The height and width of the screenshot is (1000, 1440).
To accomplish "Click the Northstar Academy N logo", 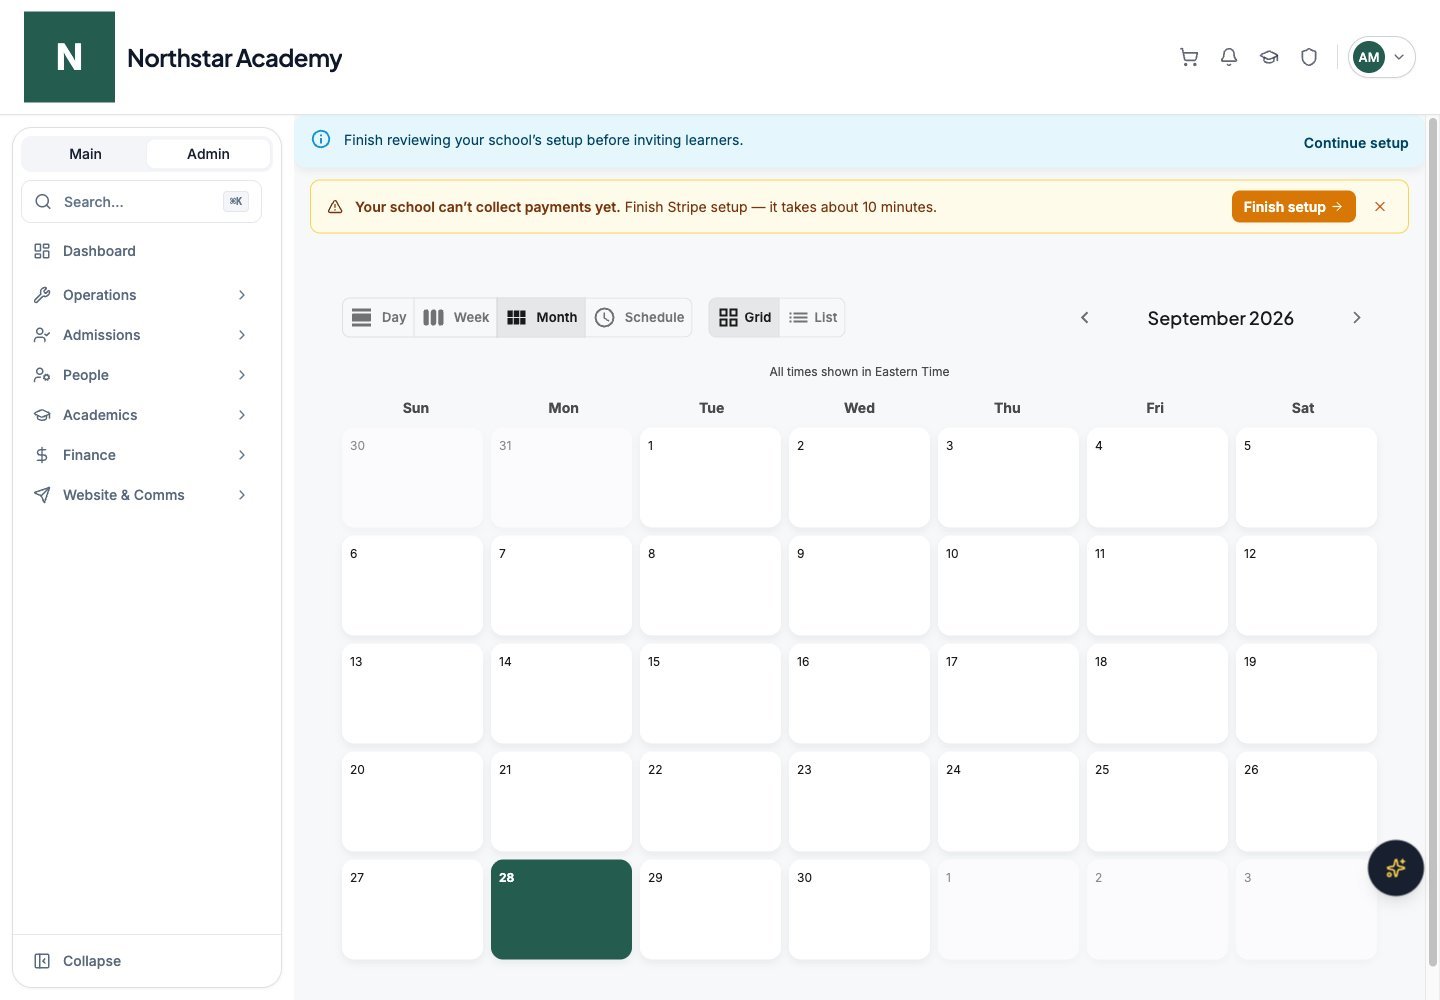I will 69,57.
